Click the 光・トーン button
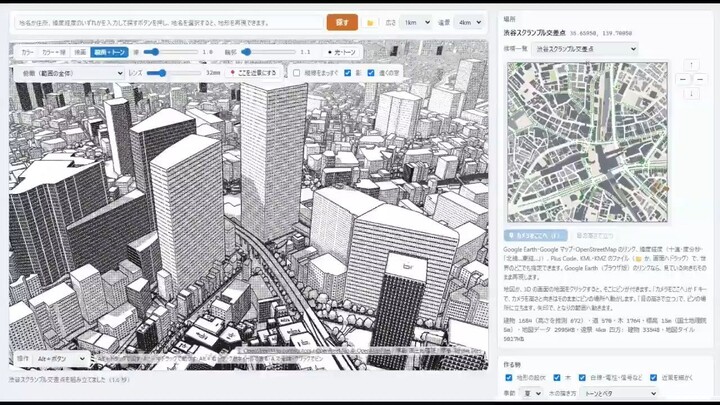 (x=341, y=52)
